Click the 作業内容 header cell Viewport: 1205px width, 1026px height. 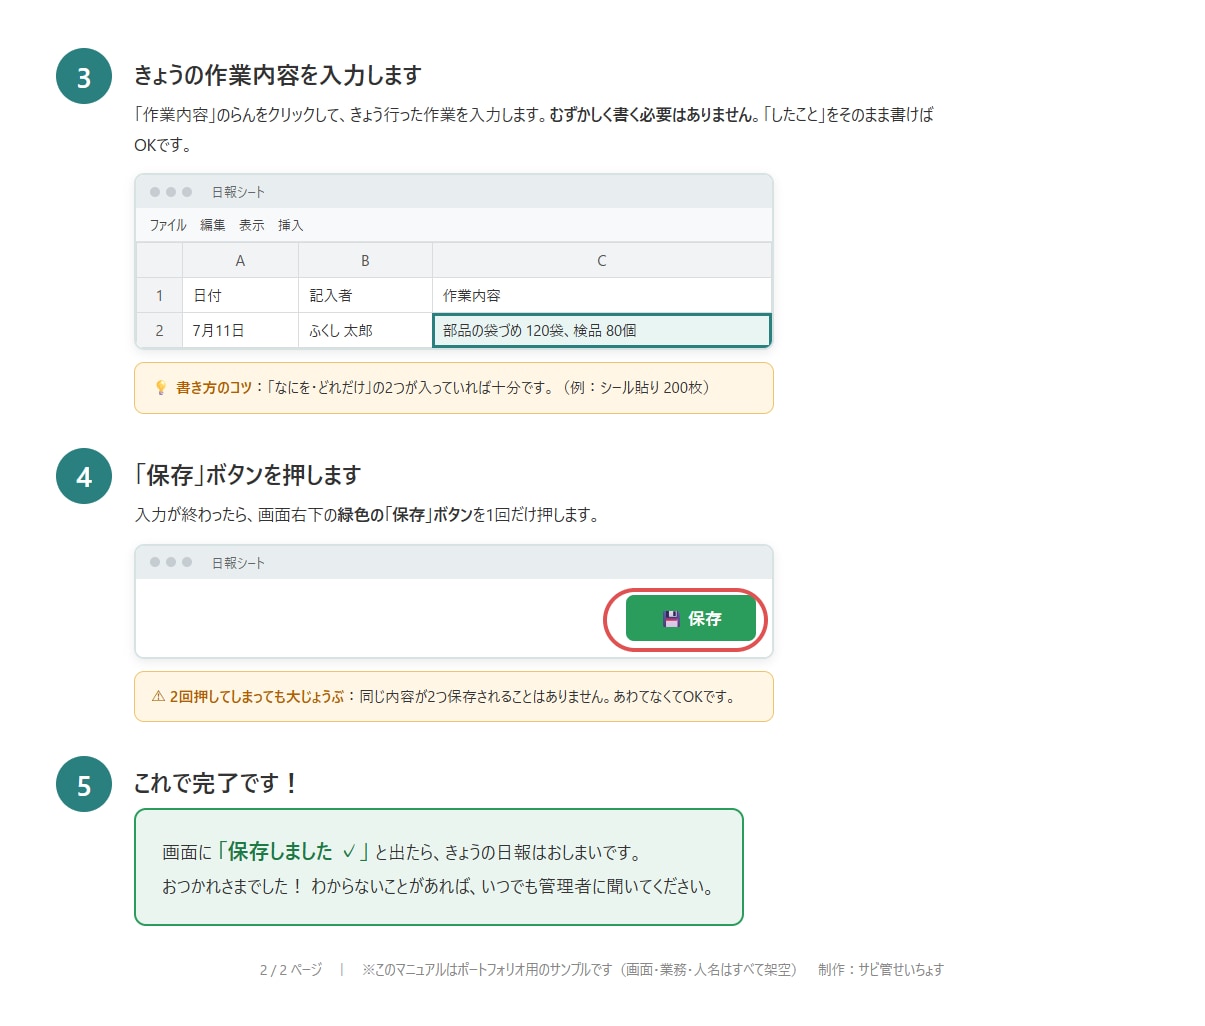[602, 295]
